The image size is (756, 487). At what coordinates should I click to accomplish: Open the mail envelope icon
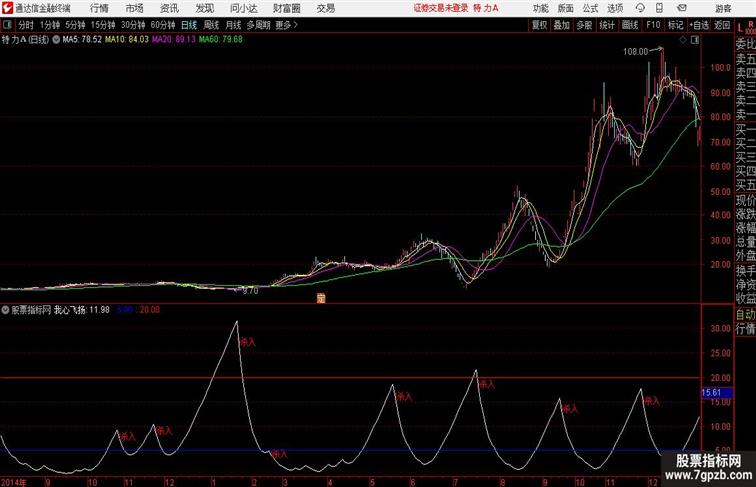click(682, 8)
